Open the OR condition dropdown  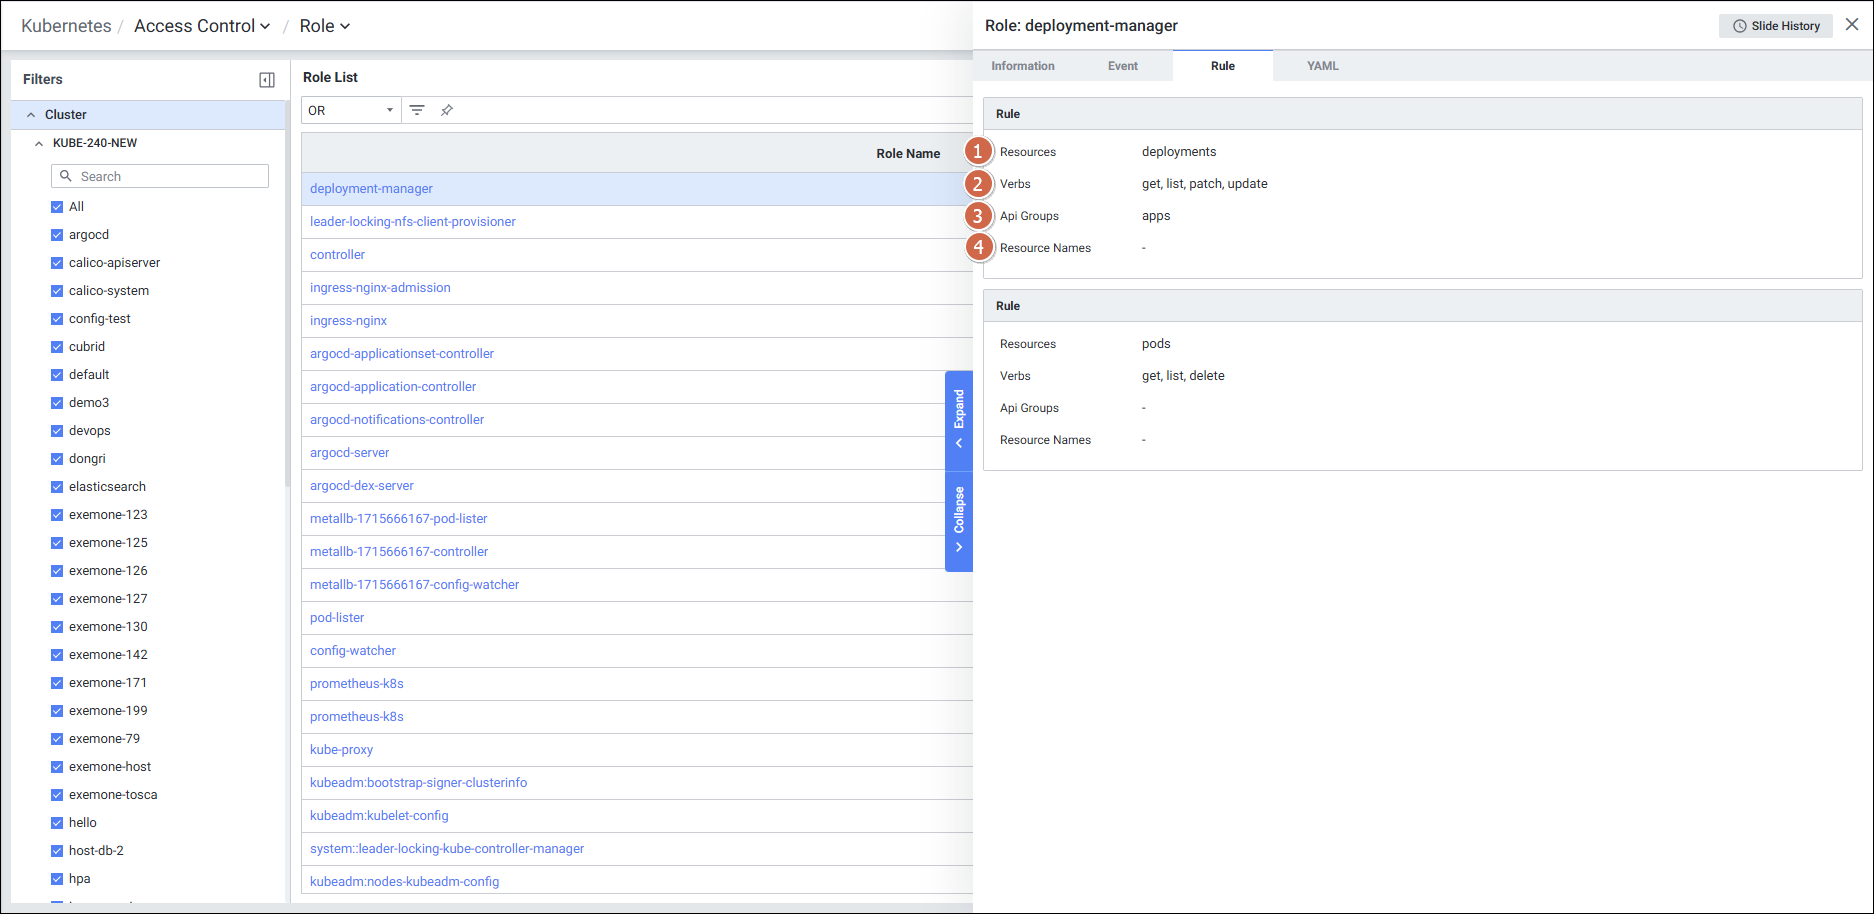point(350,110)
